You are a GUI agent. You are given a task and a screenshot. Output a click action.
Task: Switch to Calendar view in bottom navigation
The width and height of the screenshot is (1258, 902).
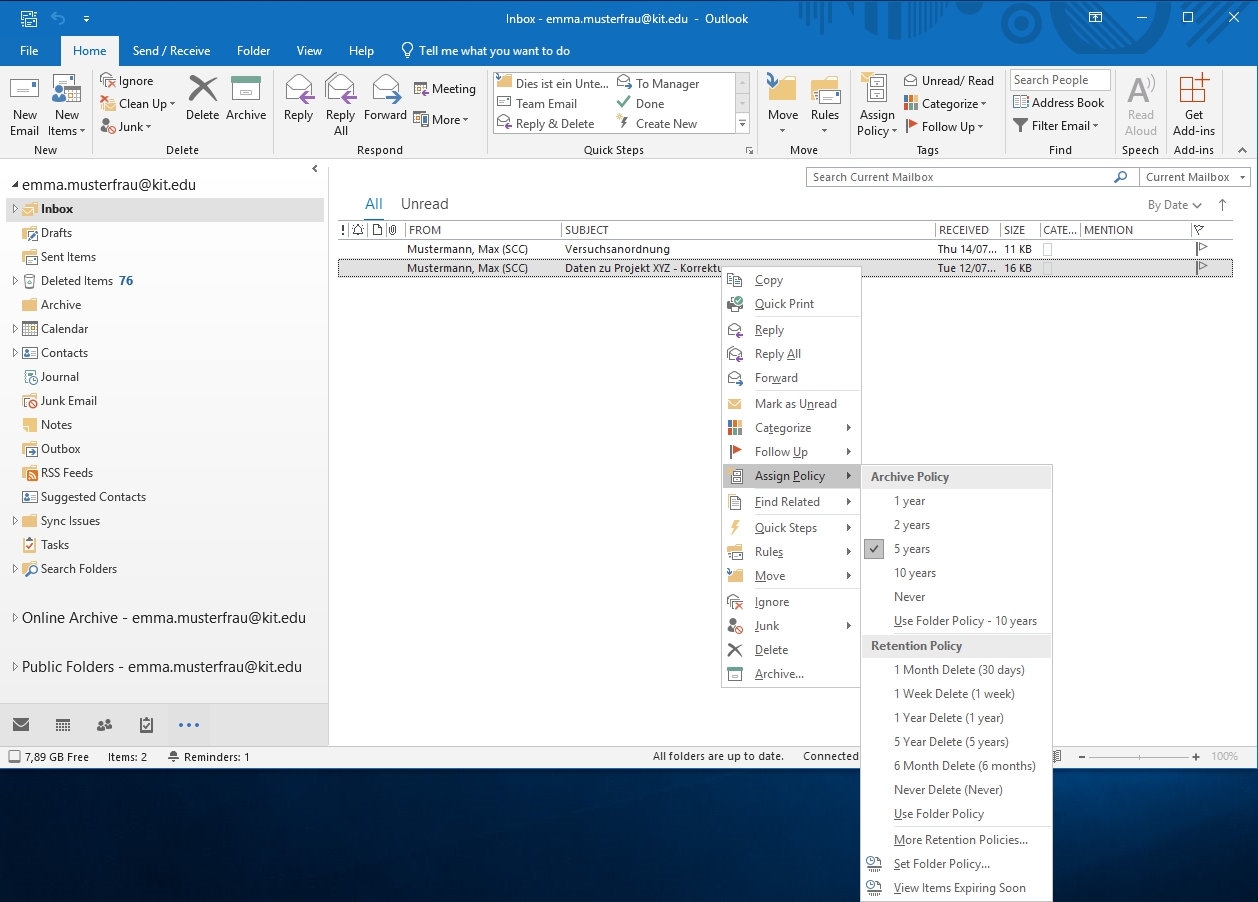click(63, 725)
